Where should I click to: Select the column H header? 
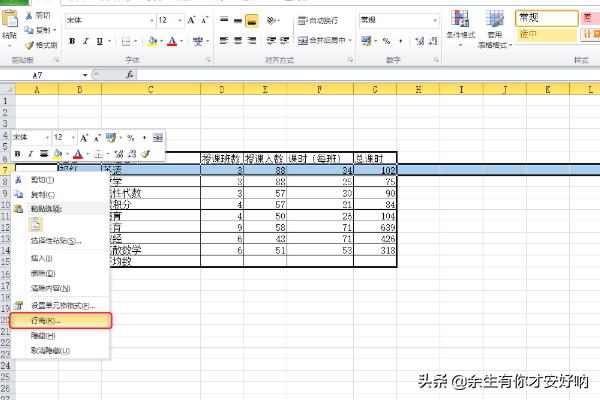point(418,90)
